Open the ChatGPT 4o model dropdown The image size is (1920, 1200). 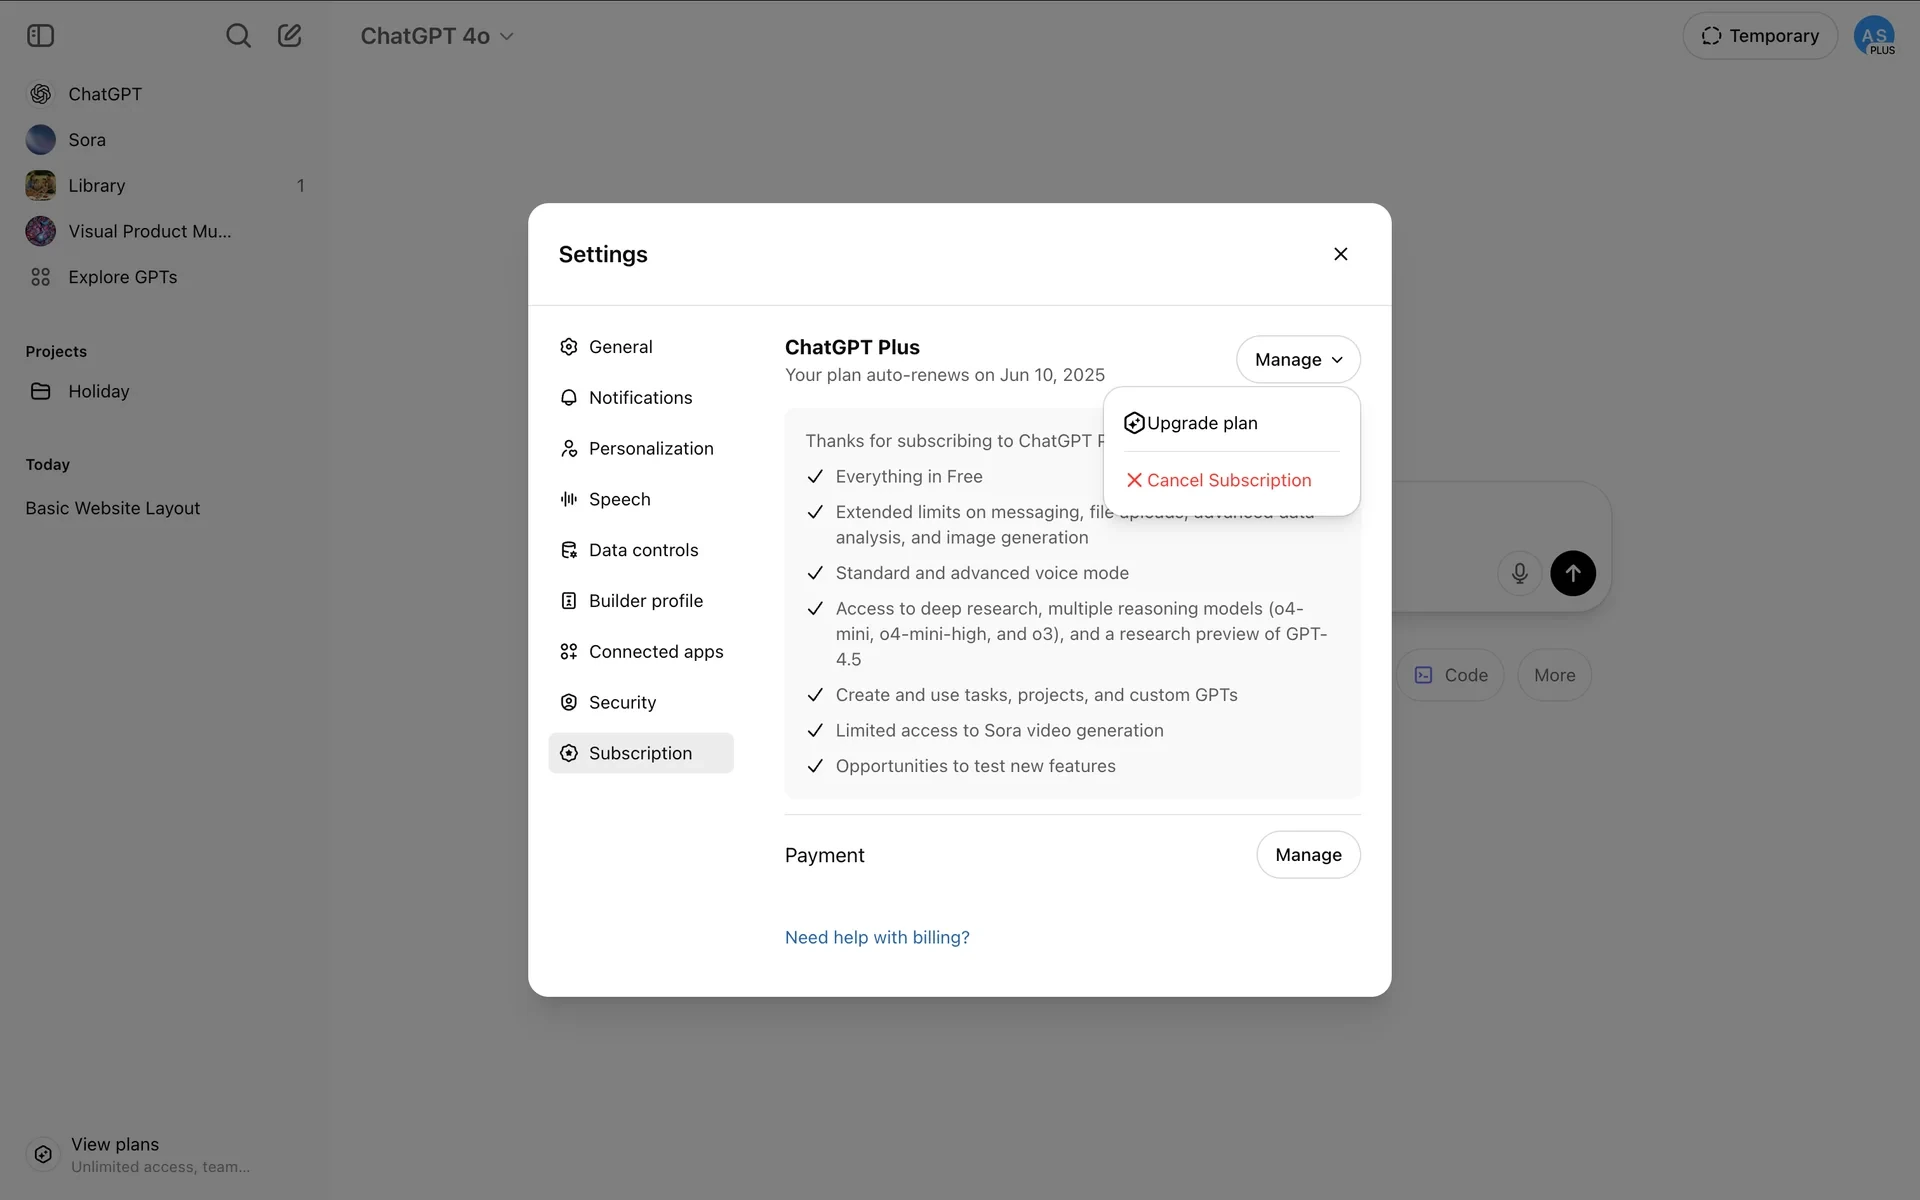click(437, 36)
